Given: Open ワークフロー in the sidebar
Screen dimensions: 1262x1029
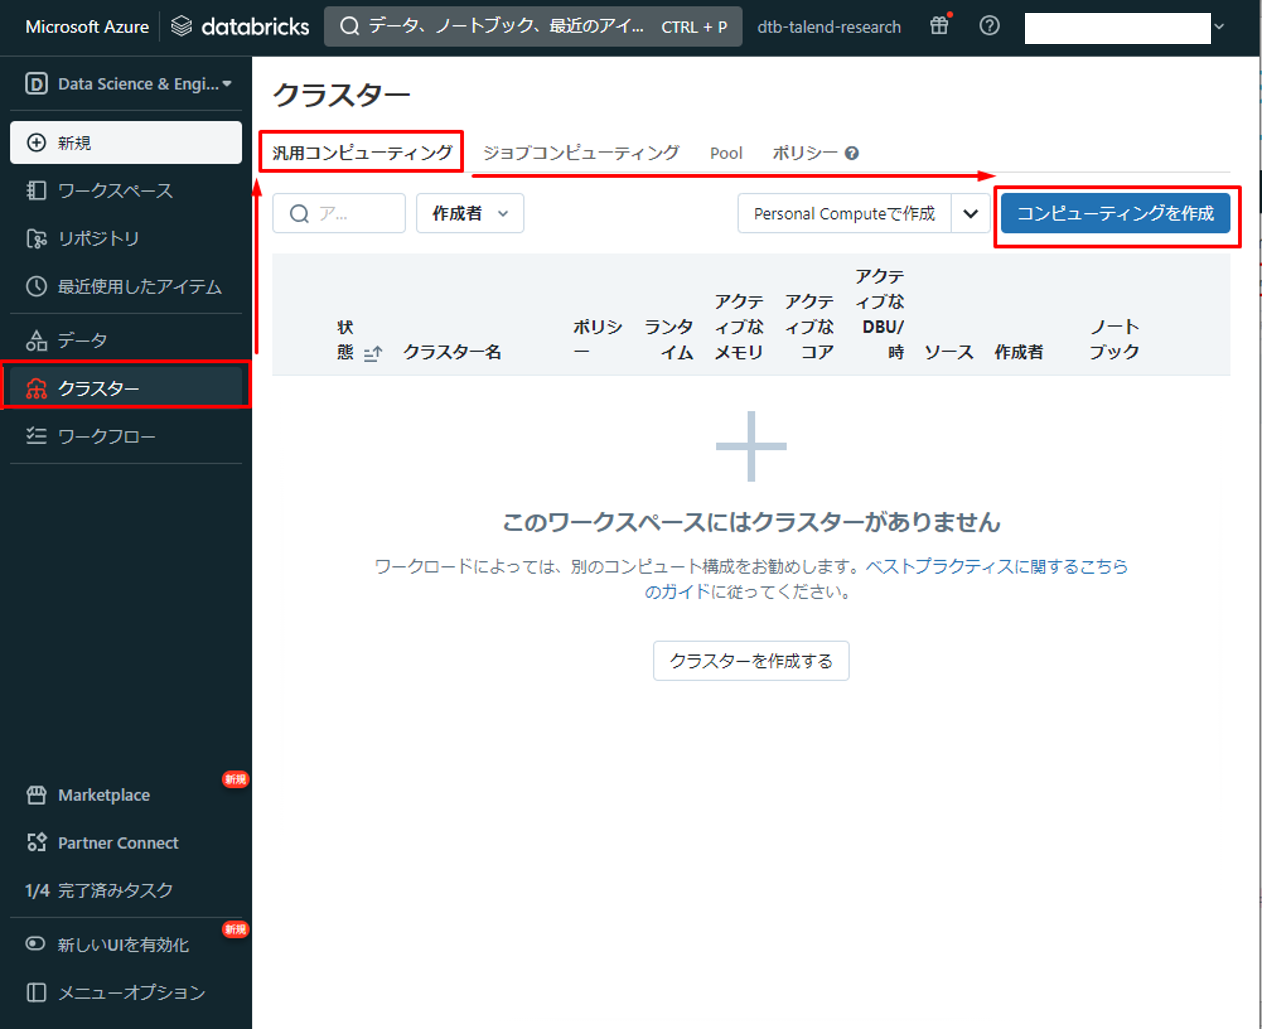Looking at the screenshot, I should point(106,436).
